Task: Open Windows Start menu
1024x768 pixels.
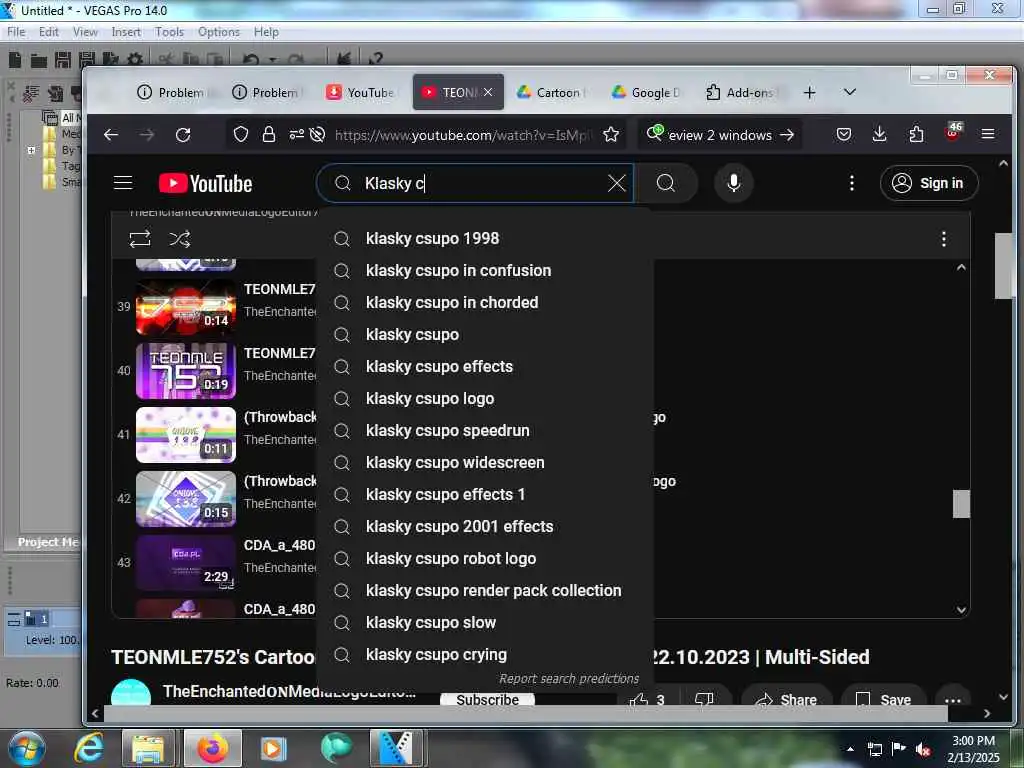Action: (26, 749)
